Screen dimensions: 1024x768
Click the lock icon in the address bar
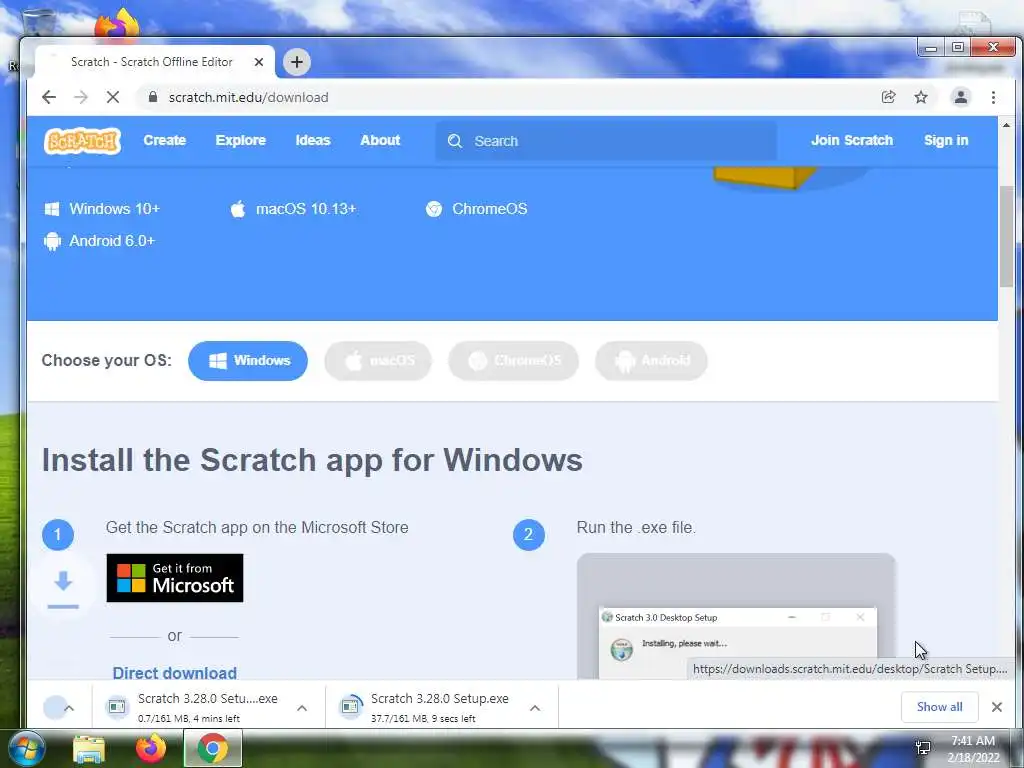[x=153, y=97]
